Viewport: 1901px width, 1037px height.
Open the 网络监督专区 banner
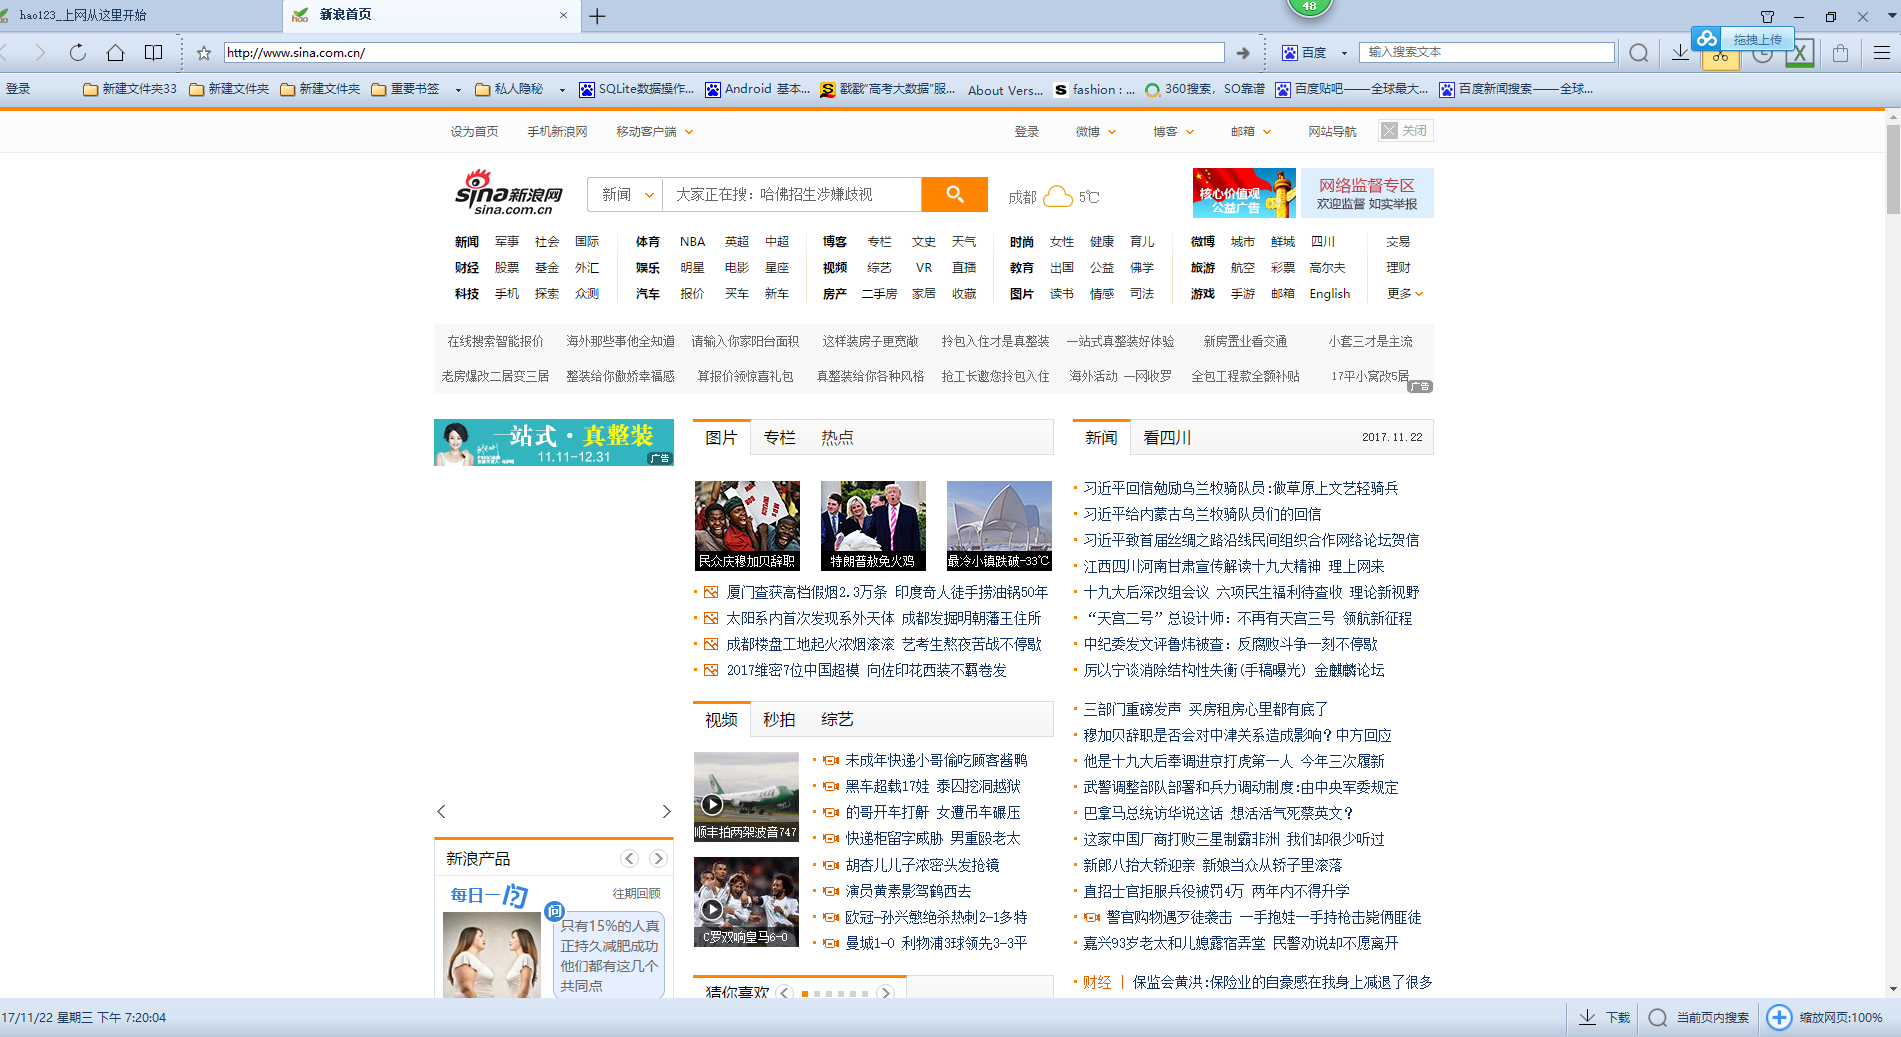pyautogui.click(x=1366, y=193)
